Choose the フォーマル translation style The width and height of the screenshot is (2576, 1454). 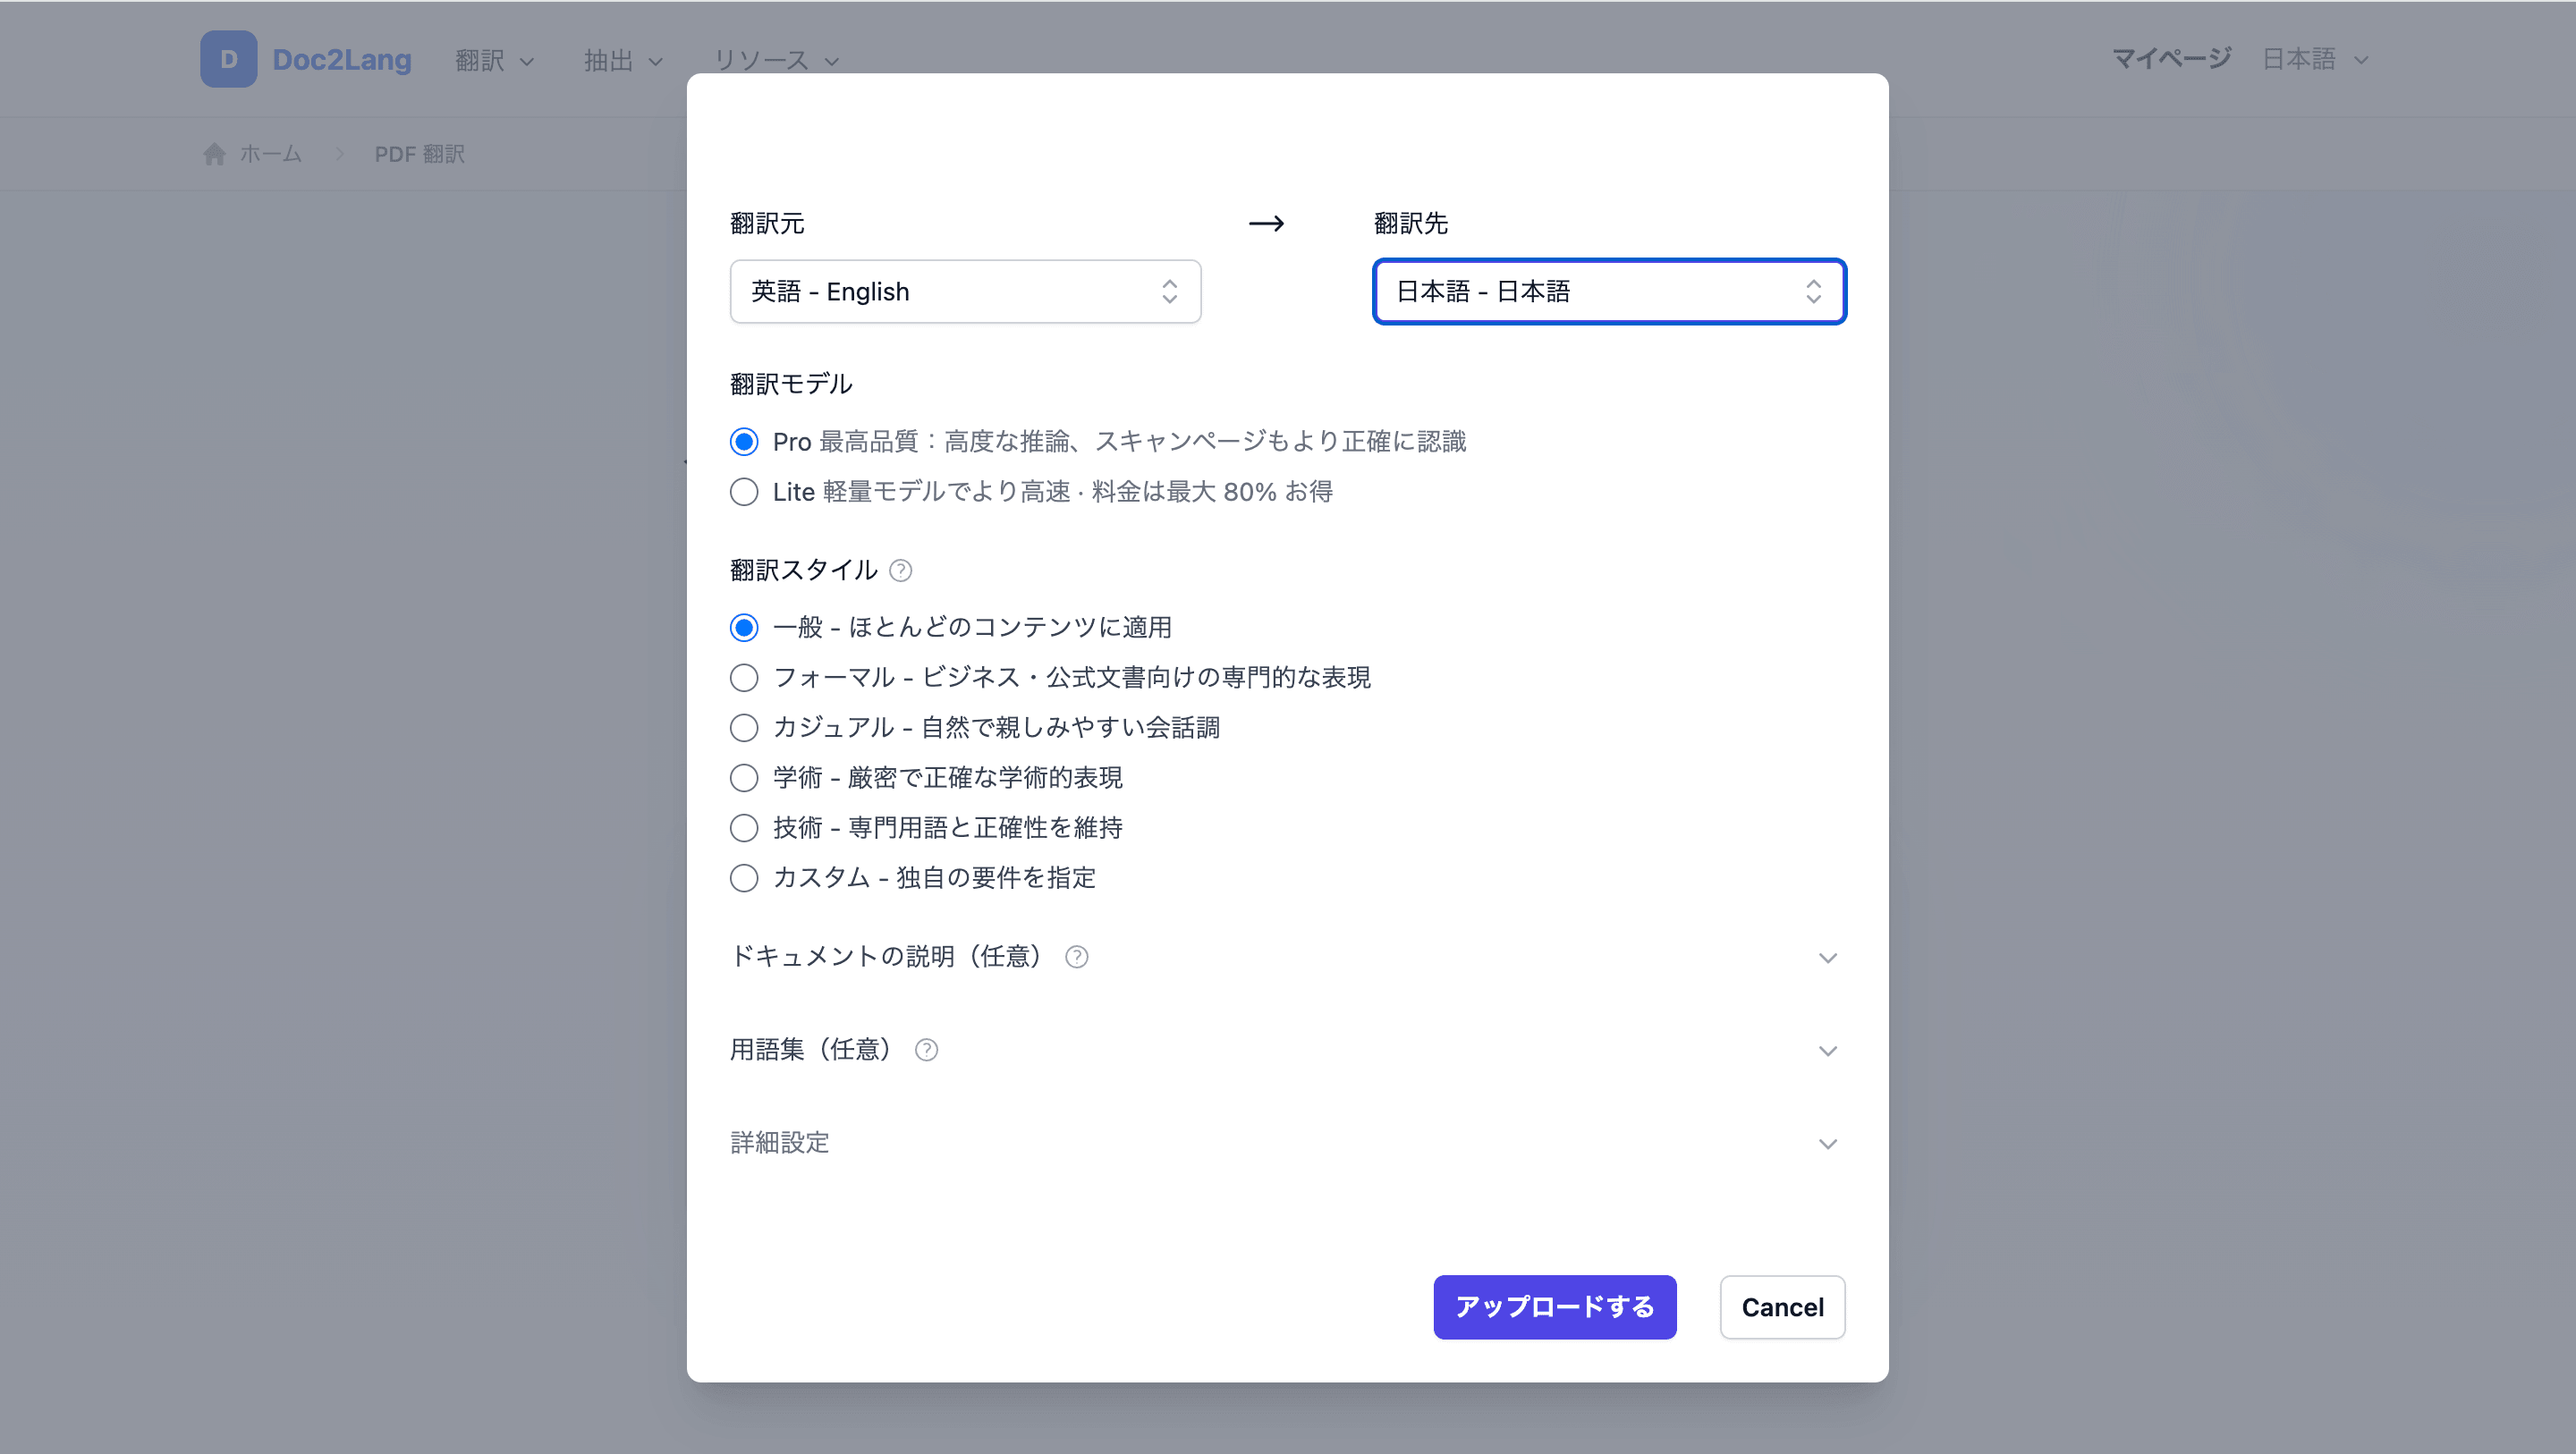[744, 678]
